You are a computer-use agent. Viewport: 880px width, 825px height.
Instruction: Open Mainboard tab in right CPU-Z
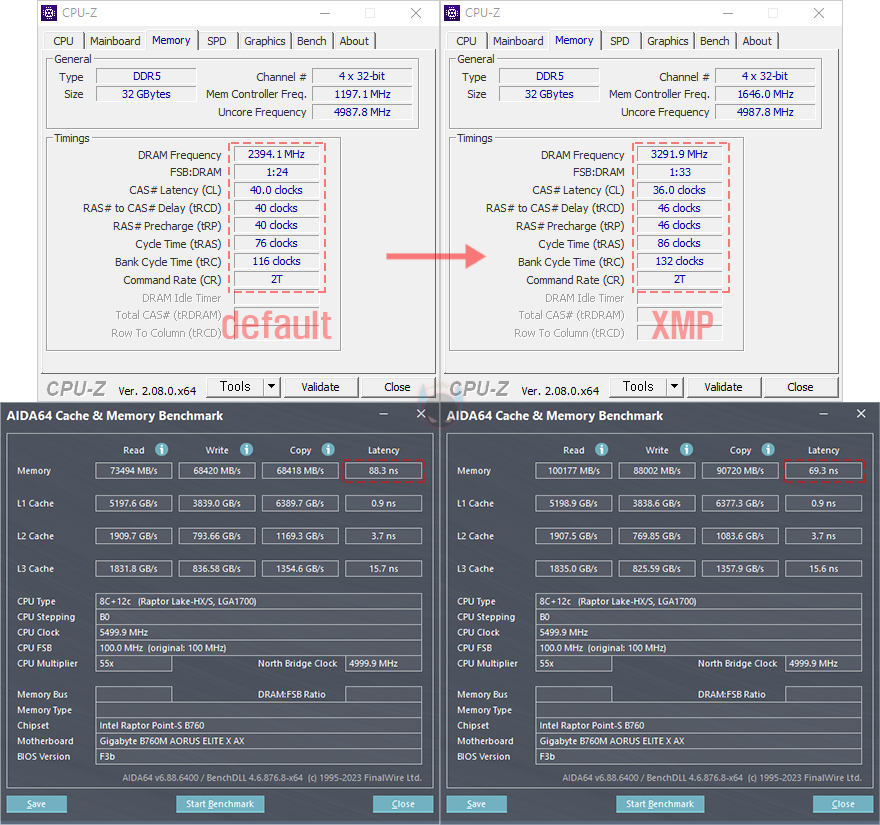[x=518, y=41]
